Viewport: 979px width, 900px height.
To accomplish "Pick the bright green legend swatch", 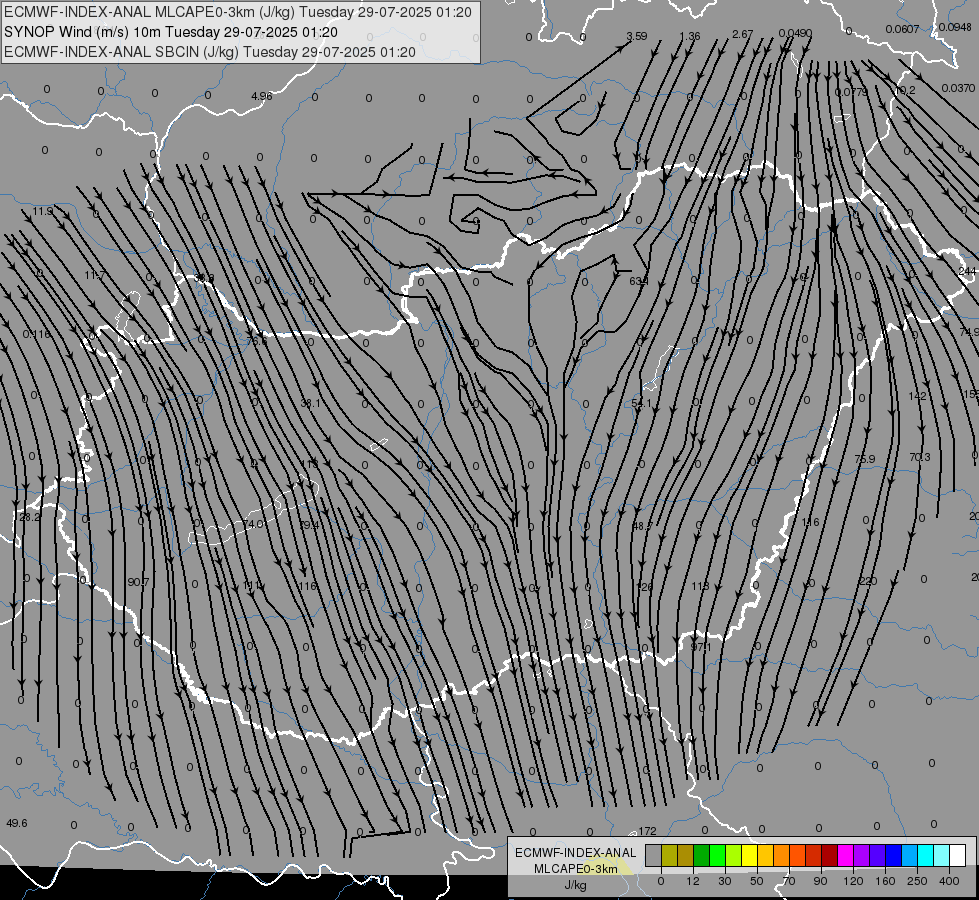I will [717, 855].
